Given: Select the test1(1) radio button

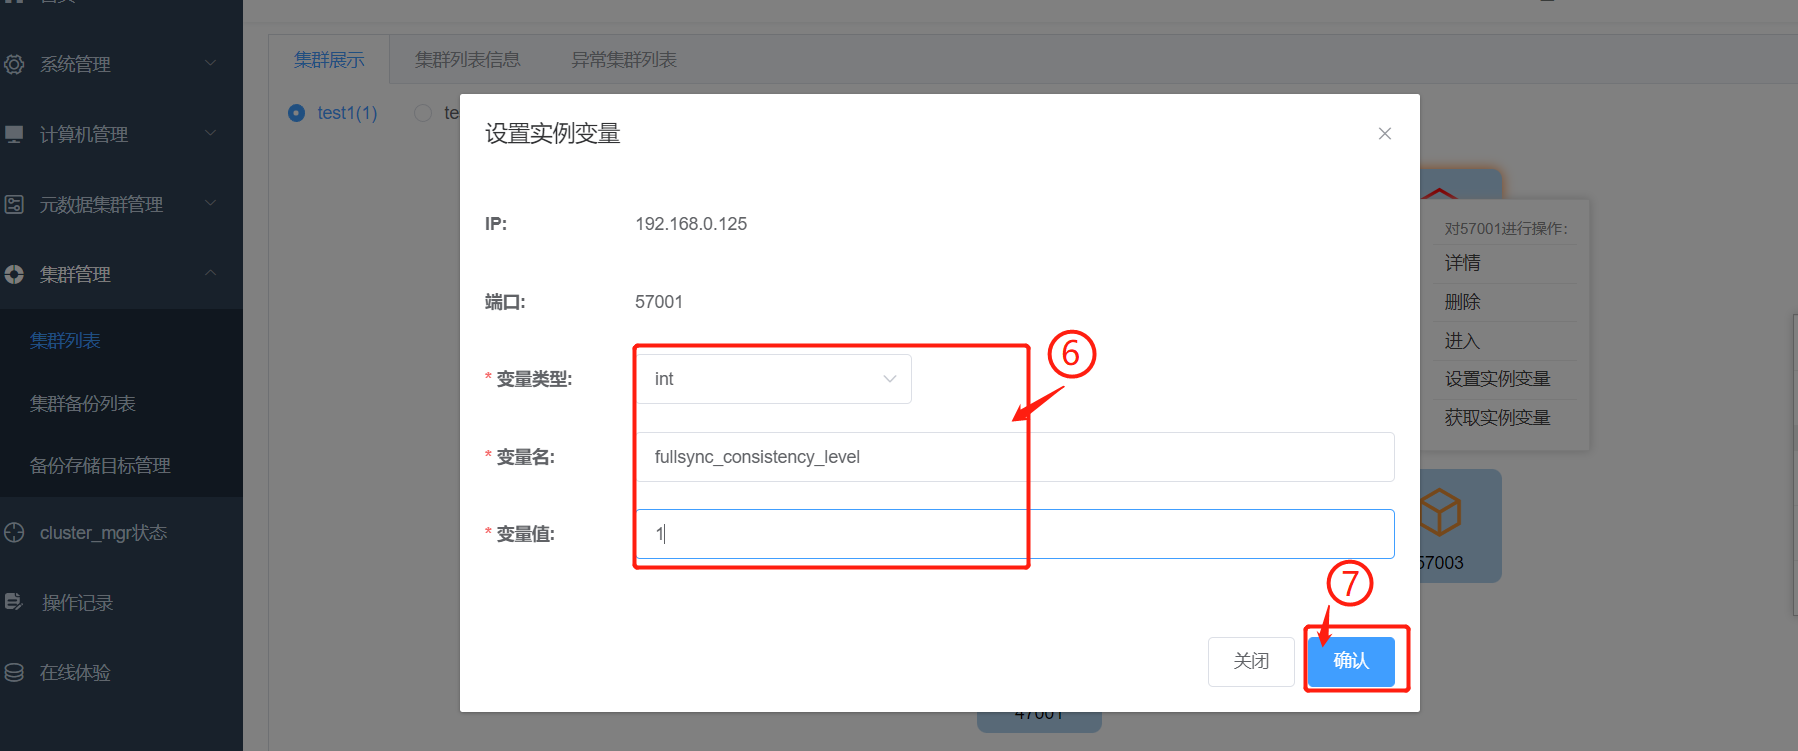Looking at the screenshot, I should [296, 113].
